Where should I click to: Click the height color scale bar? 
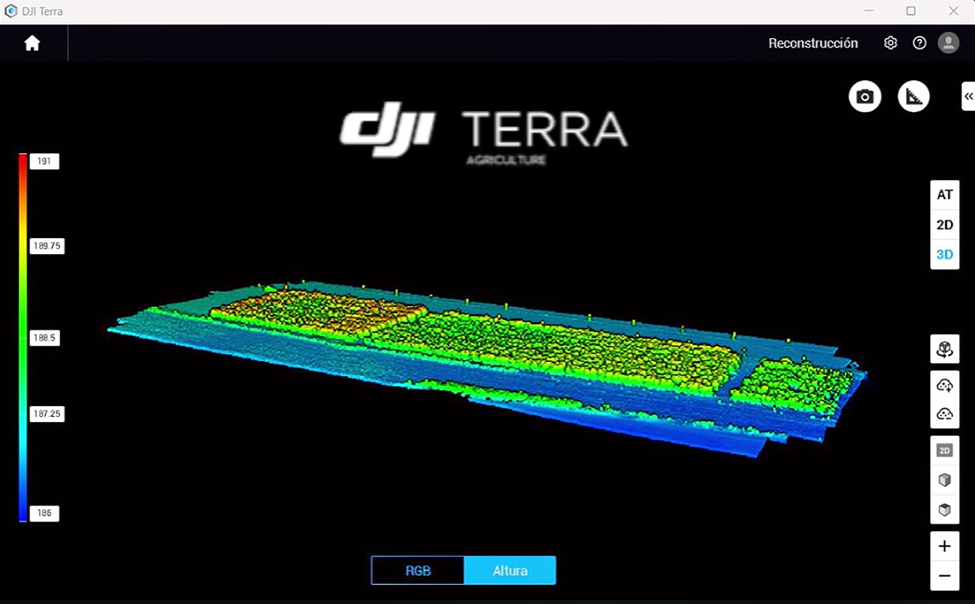tap(22, 337)
